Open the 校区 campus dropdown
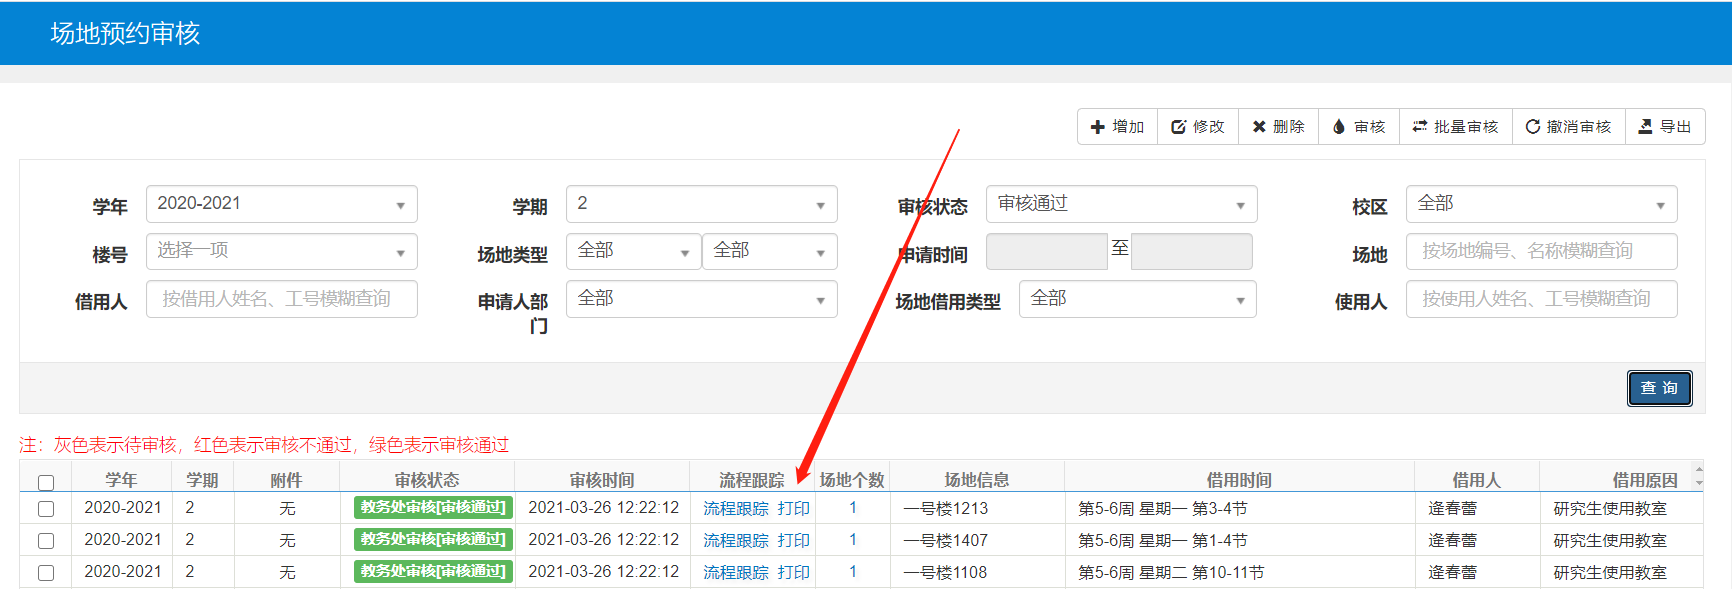1732x589 pixels. point(1541,204)
